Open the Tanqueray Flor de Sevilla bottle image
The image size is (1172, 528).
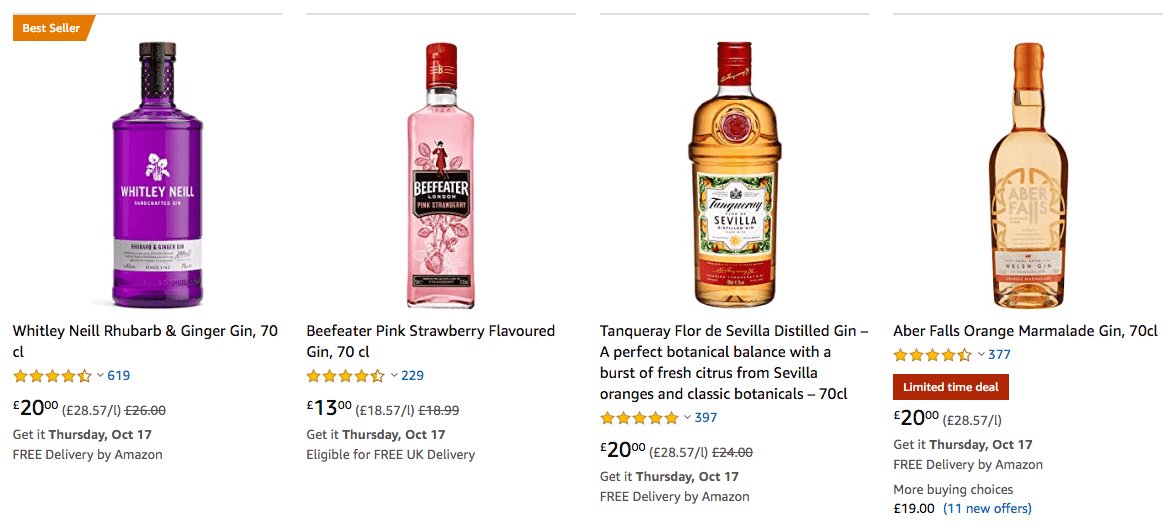(733, 175)
